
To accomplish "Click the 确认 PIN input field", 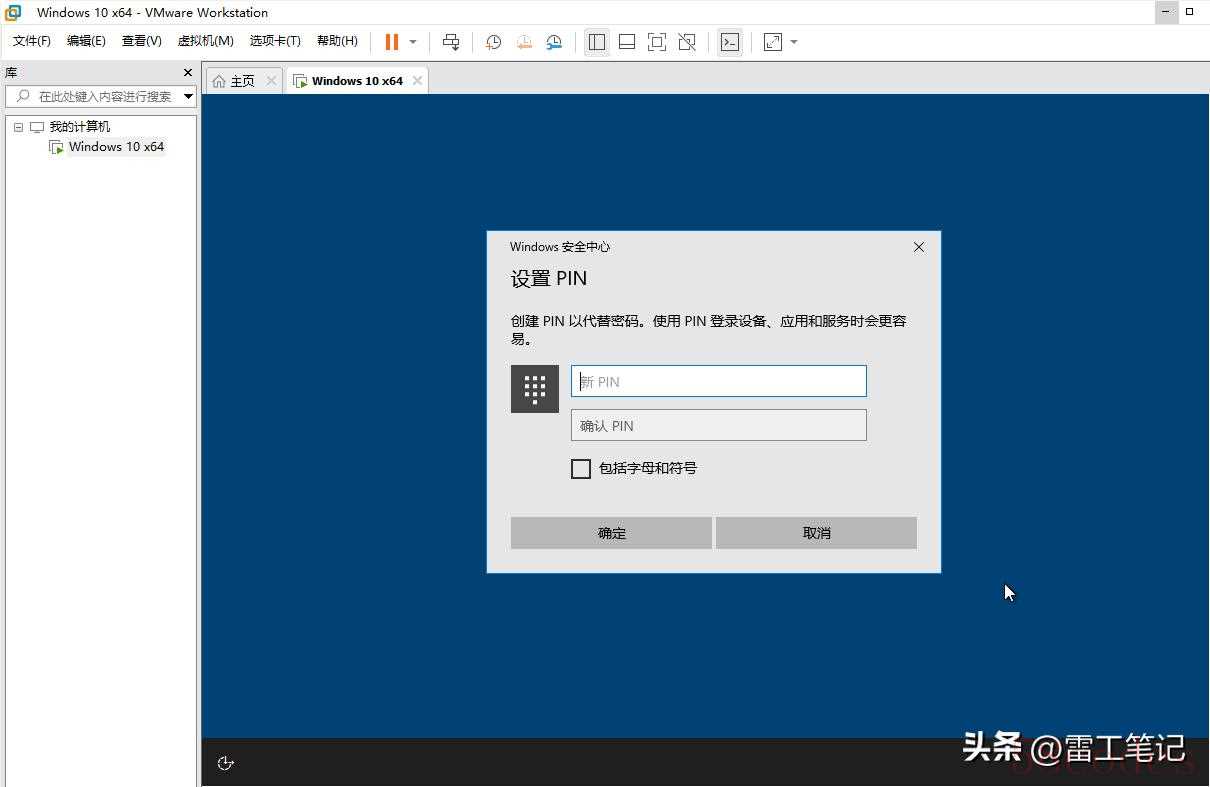I will pos(718,425).
